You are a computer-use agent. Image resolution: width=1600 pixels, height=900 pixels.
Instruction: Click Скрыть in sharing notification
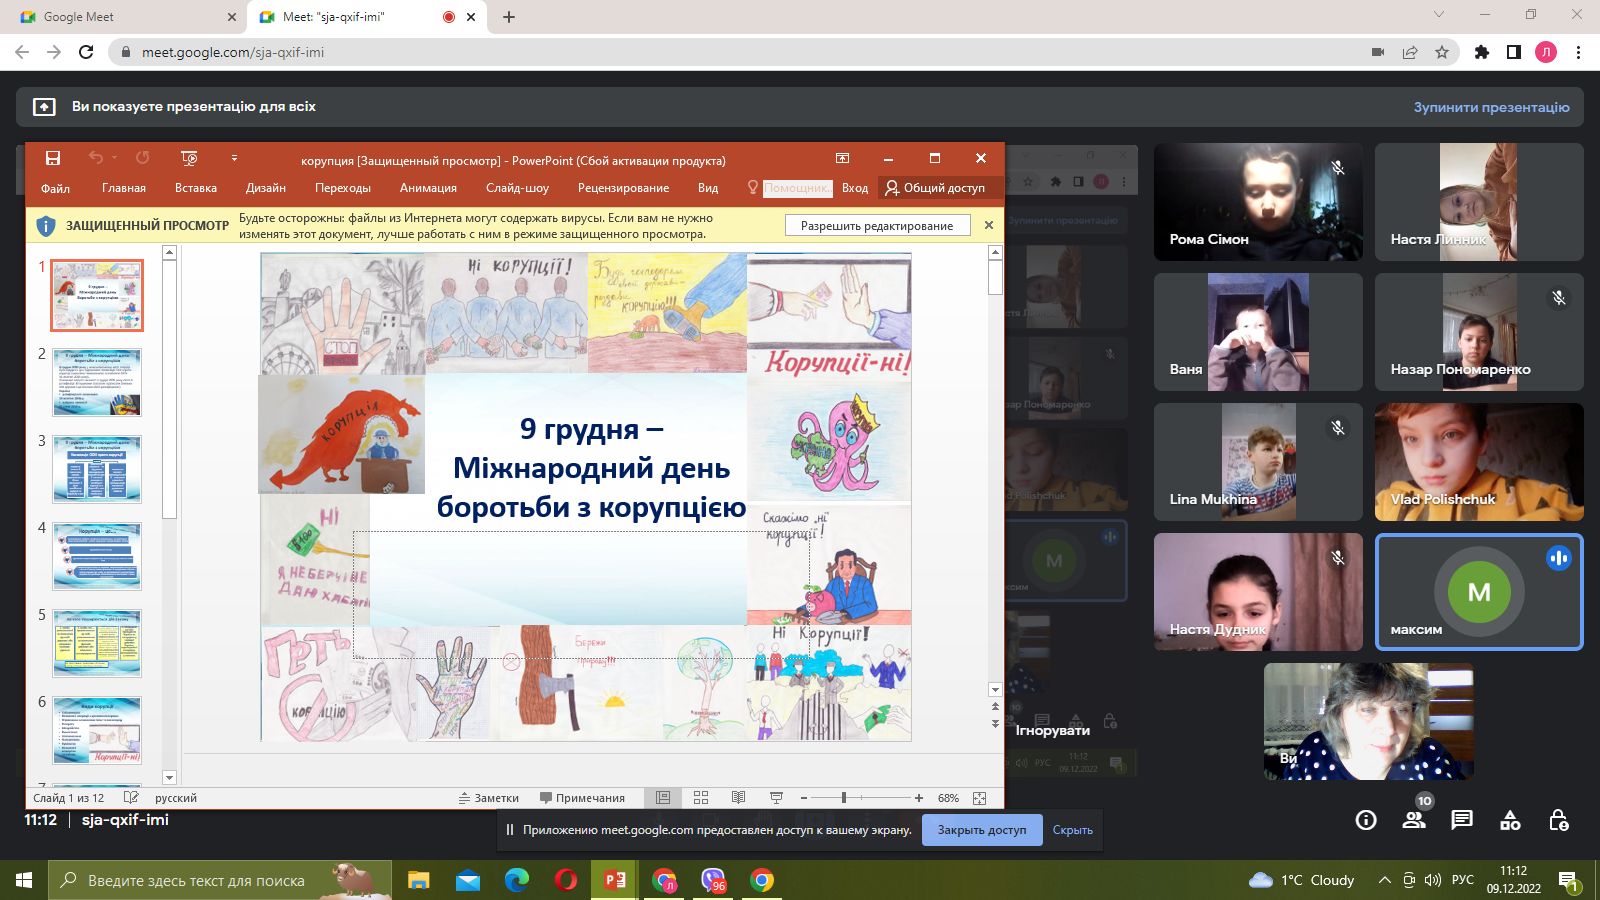coord(1073,830)
